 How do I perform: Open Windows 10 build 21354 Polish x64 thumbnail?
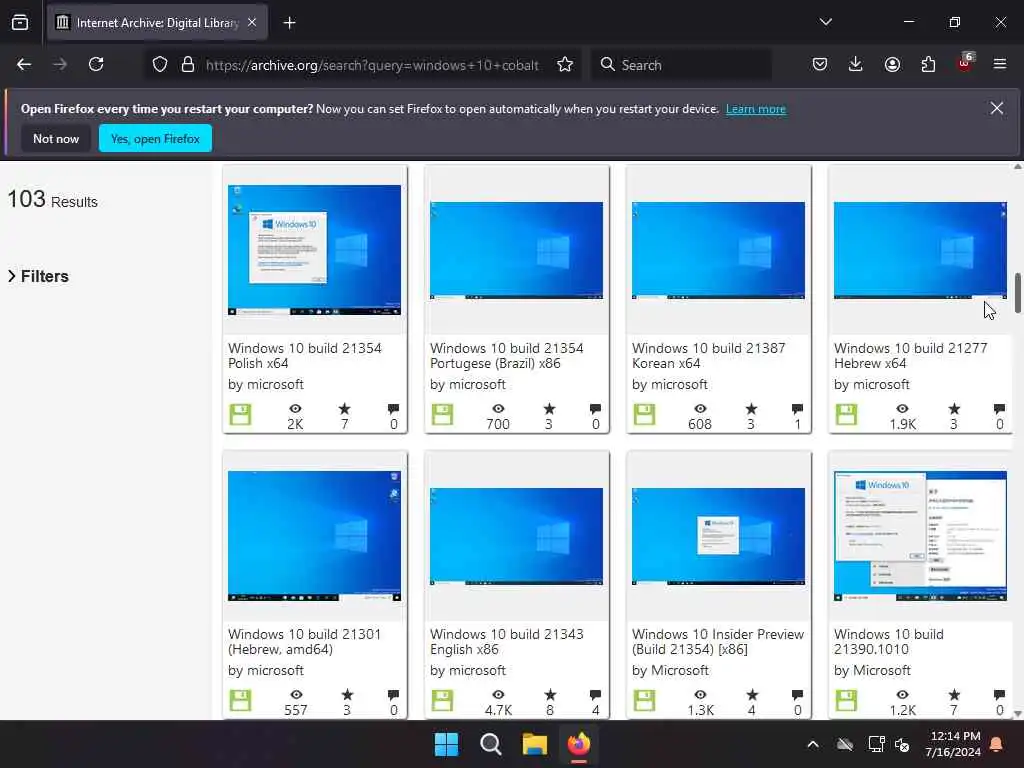(x=314, y=250)
